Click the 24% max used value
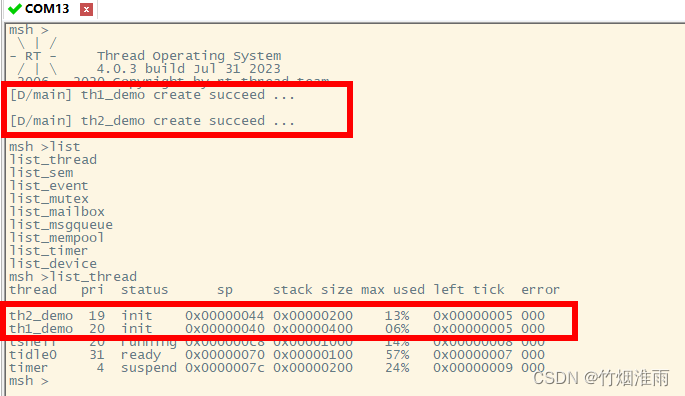 pos(397,368)
